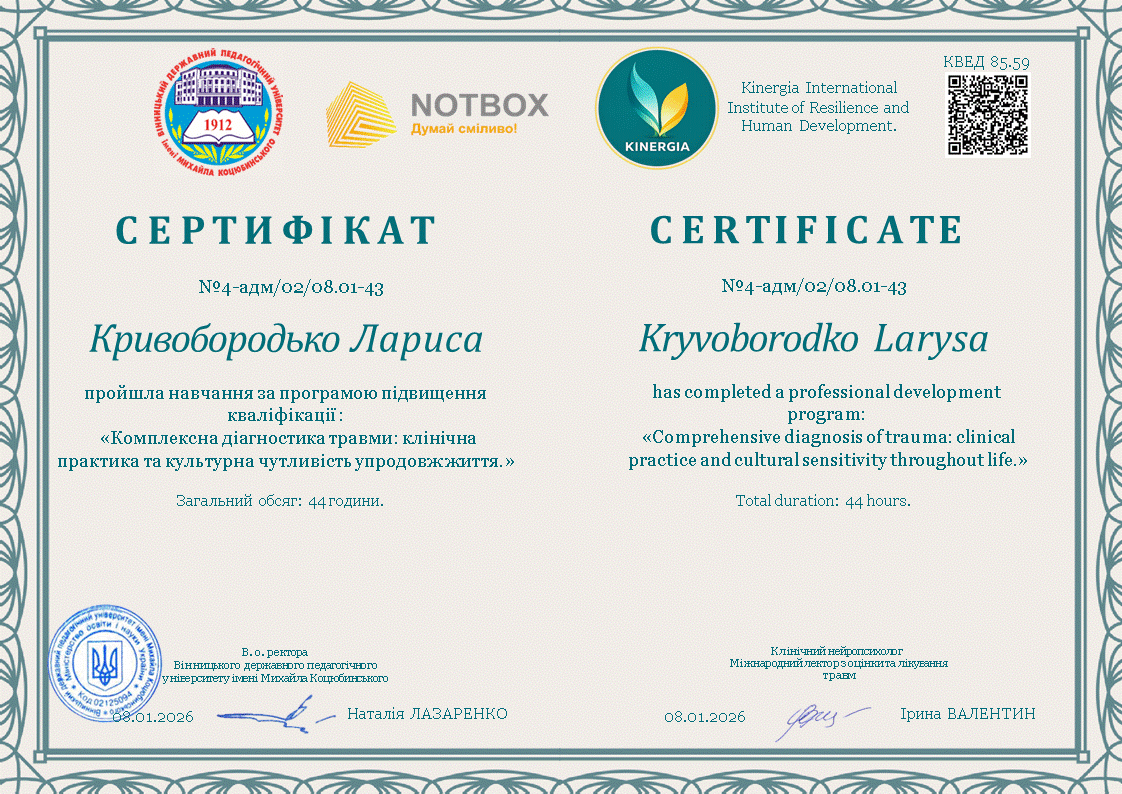Click 'Загальний обсяг: 44 години' text
Viewport: 1122px width, 794px height.
click(x=280, y=501)
